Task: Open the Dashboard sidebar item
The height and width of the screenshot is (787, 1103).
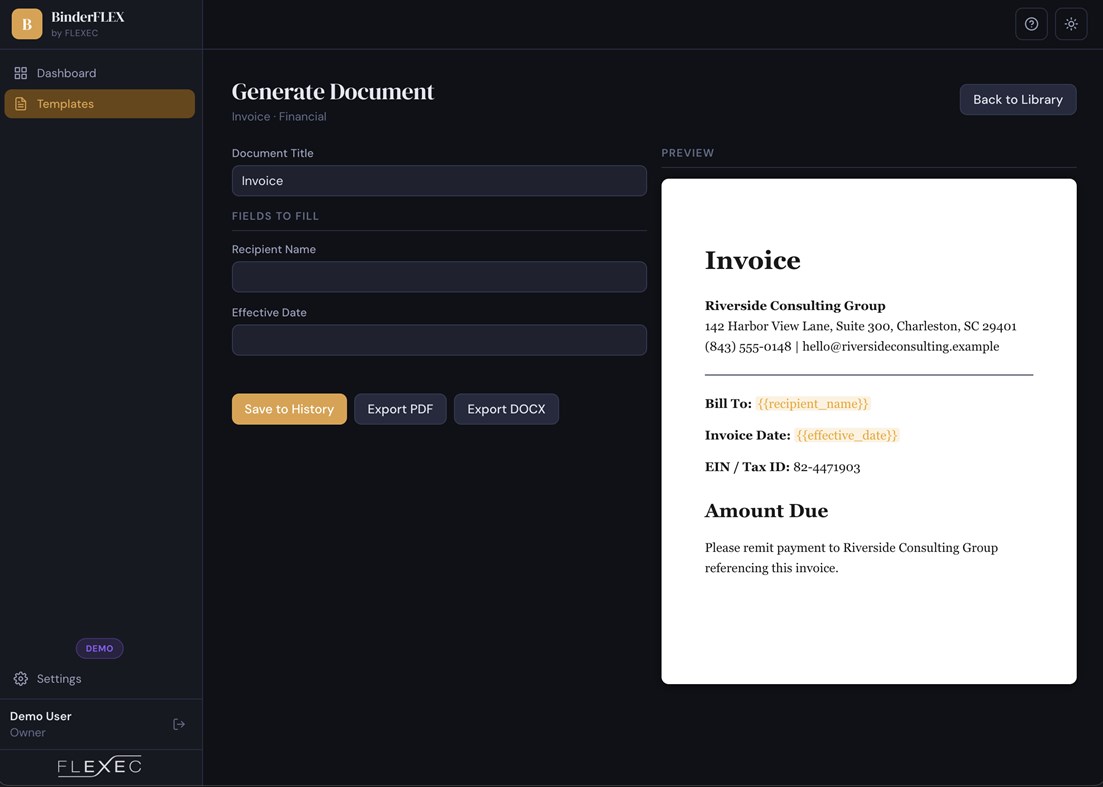Action: click(x=100, y=73)
